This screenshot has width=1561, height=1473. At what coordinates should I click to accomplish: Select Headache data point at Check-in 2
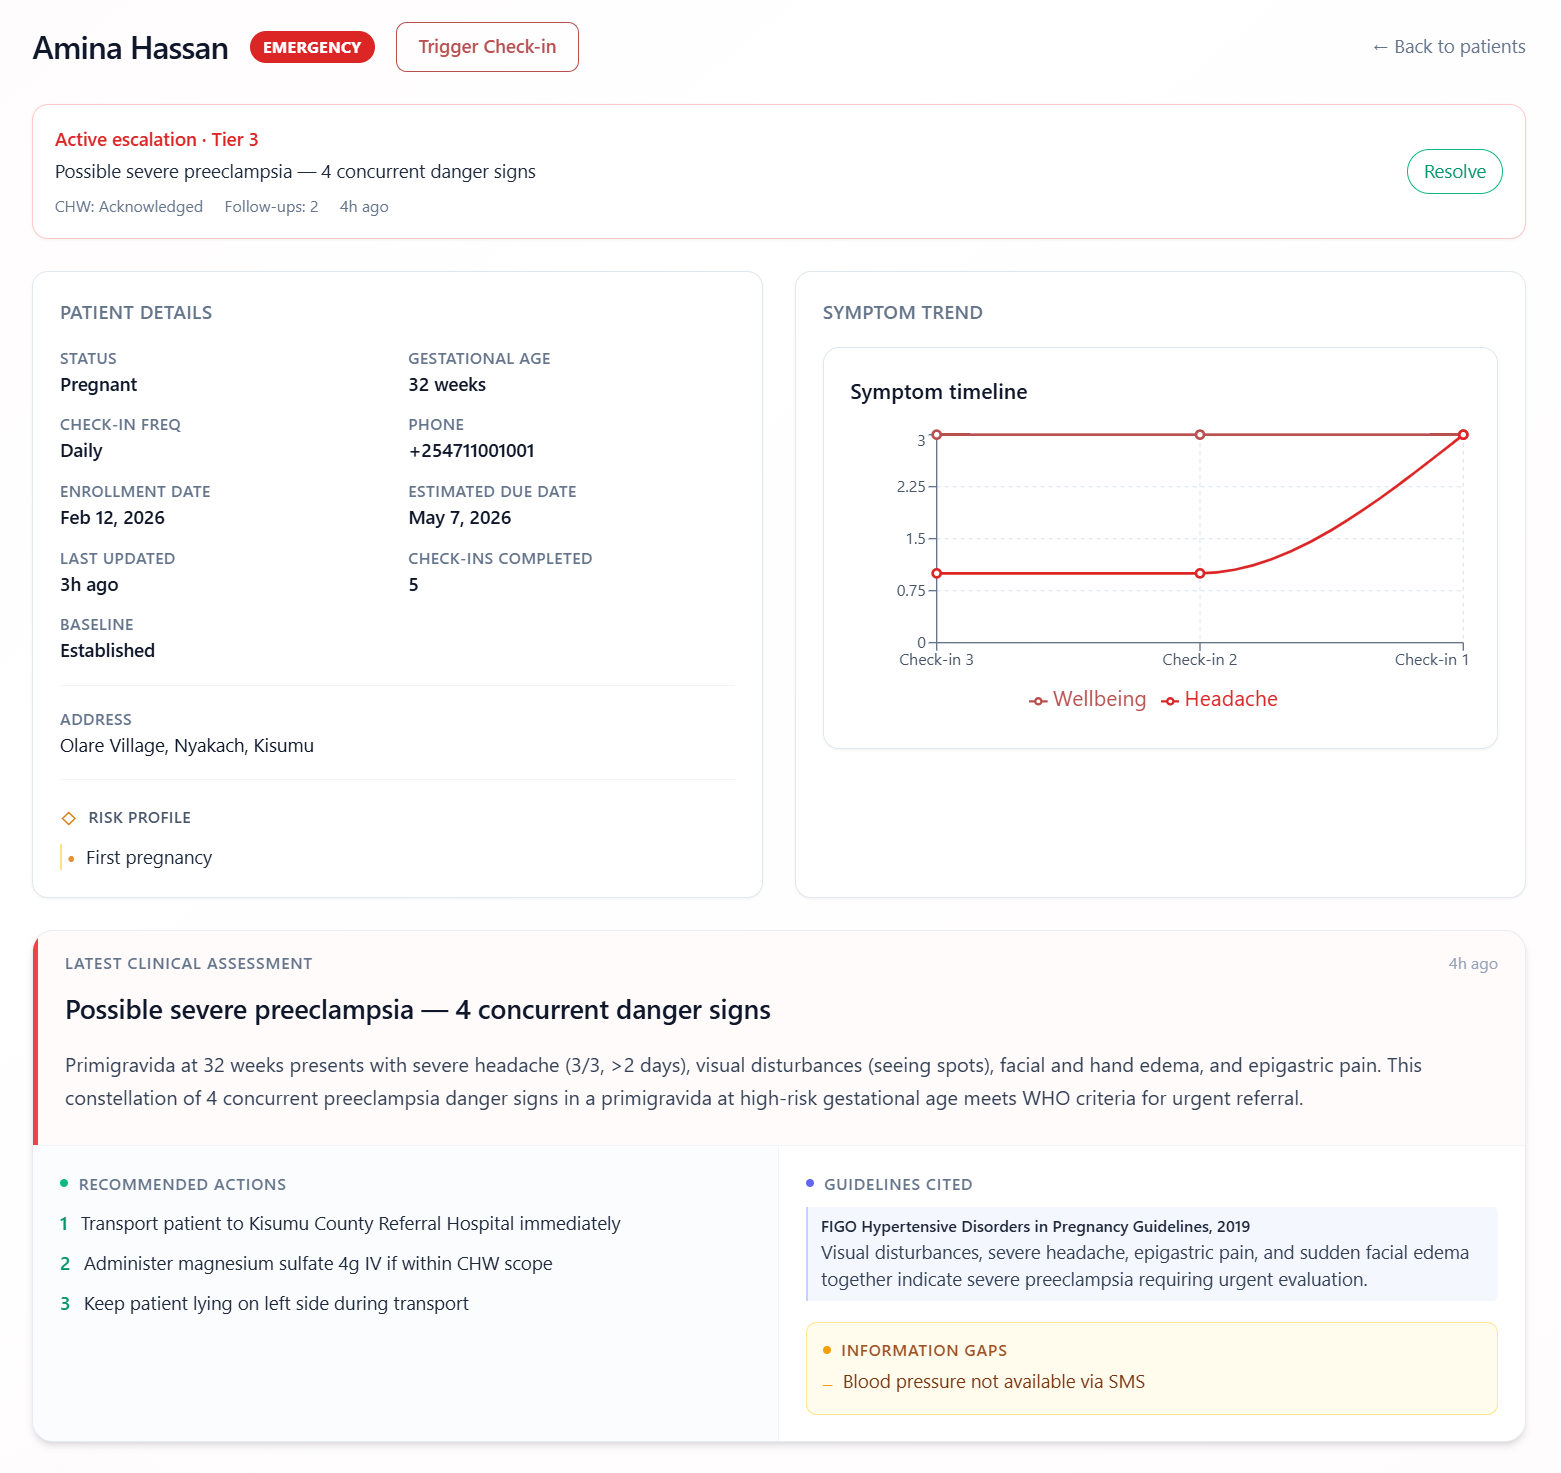pyautogui.click(x=1200, y=573)
